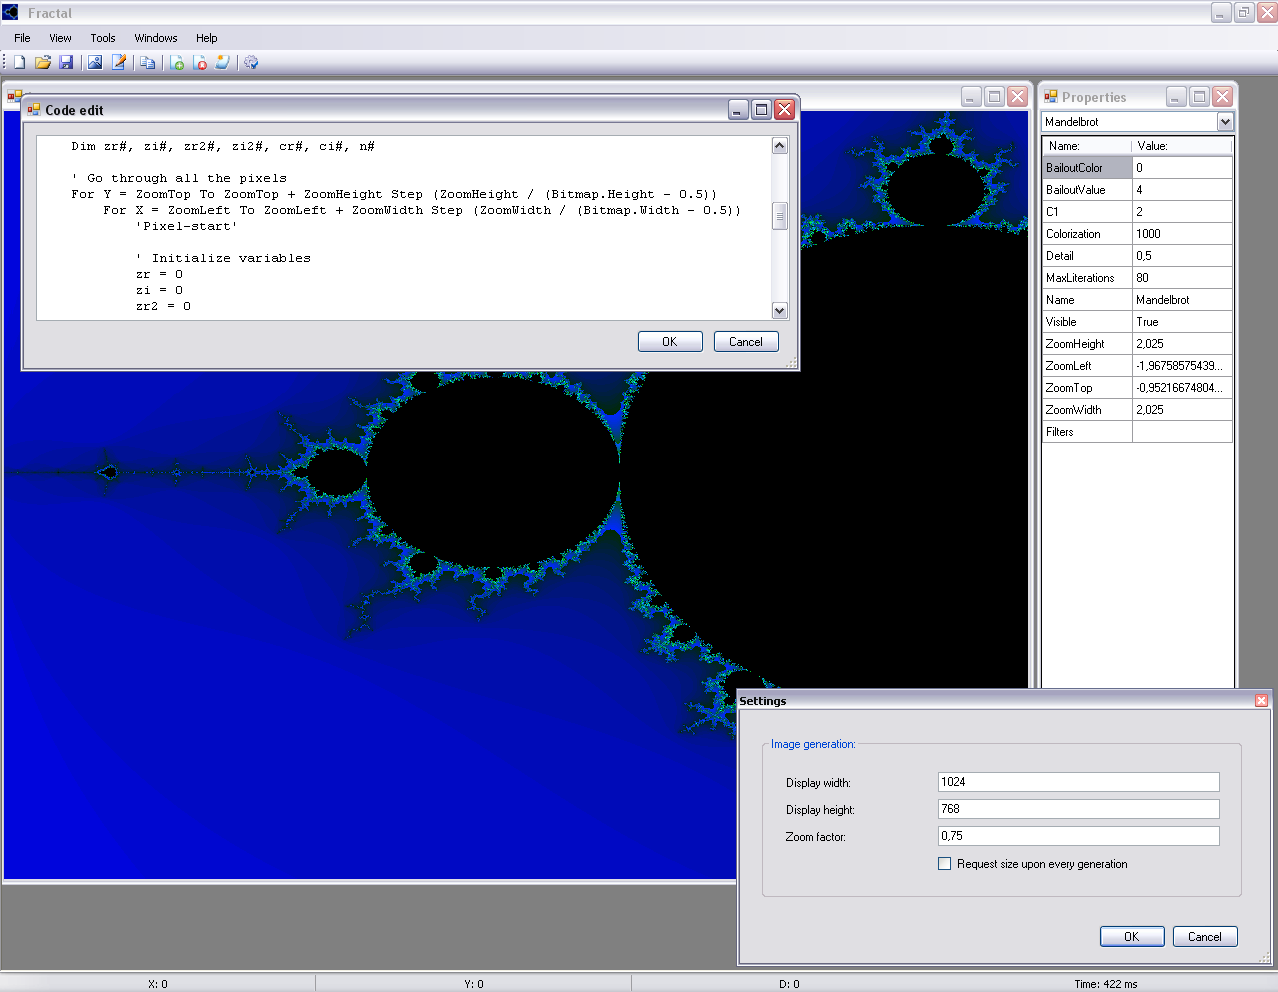Viewport: 1278px width, 992px height.
Task: Click the Display width field
Action: click(x=1079, y=782)
